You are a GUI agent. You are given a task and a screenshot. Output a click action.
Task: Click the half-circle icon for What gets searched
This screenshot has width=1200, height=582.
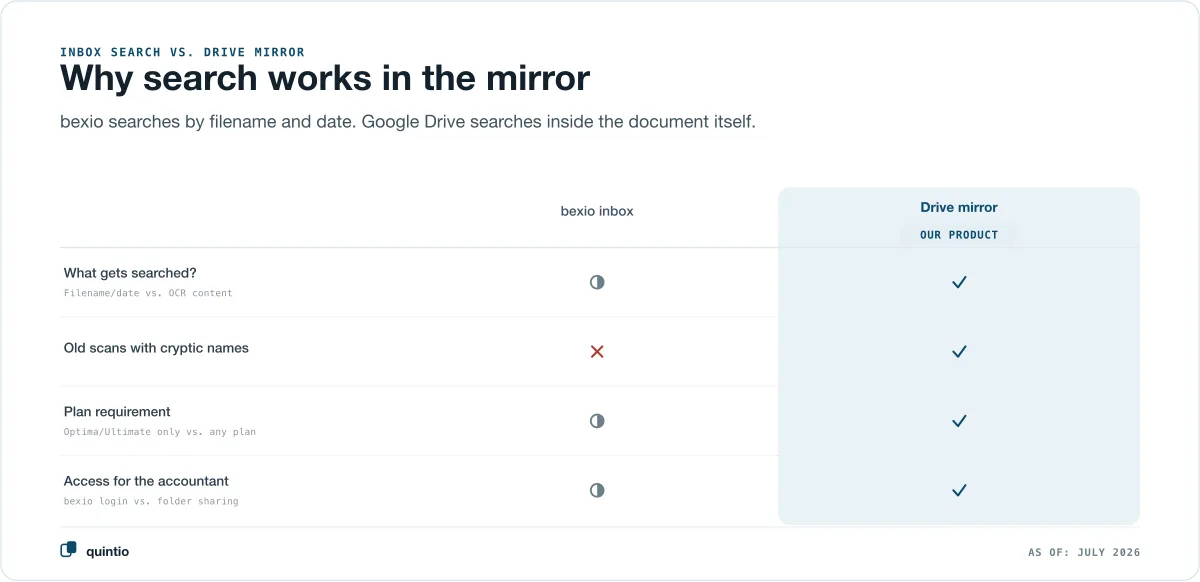[x=597, y=282]
